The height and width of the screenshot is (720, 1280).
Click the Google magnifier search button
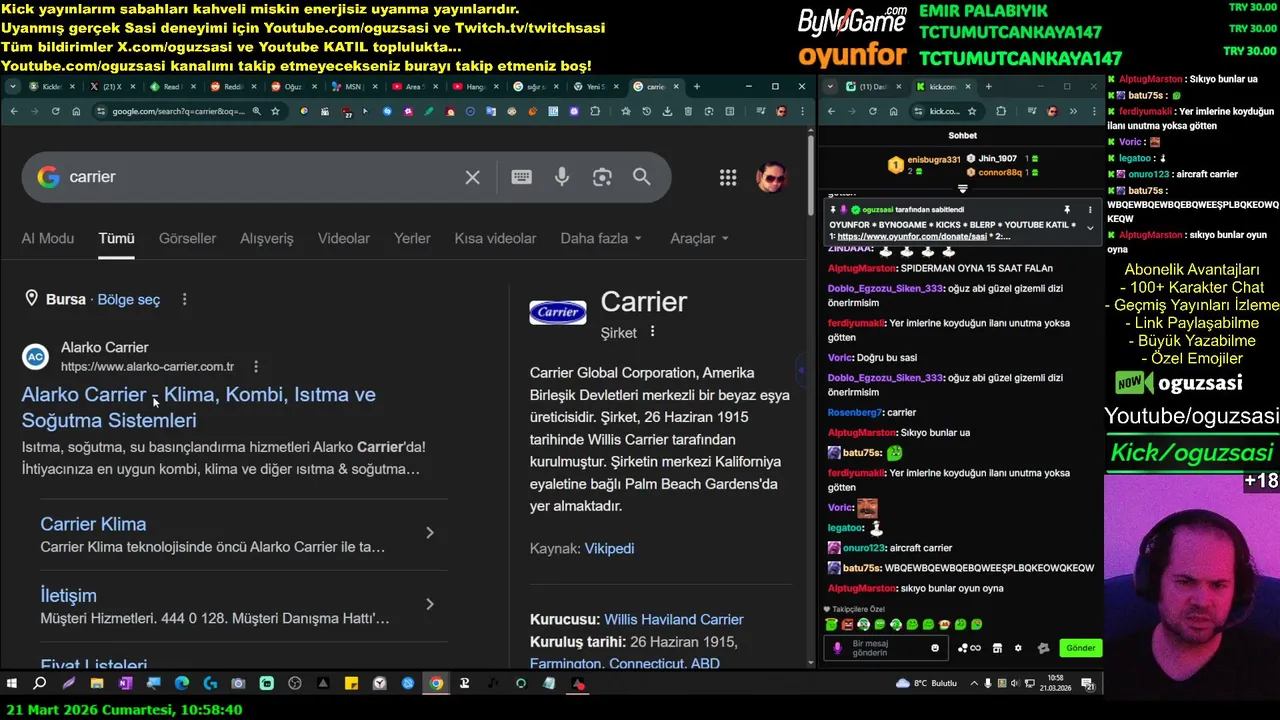click(x=641, y=177)
